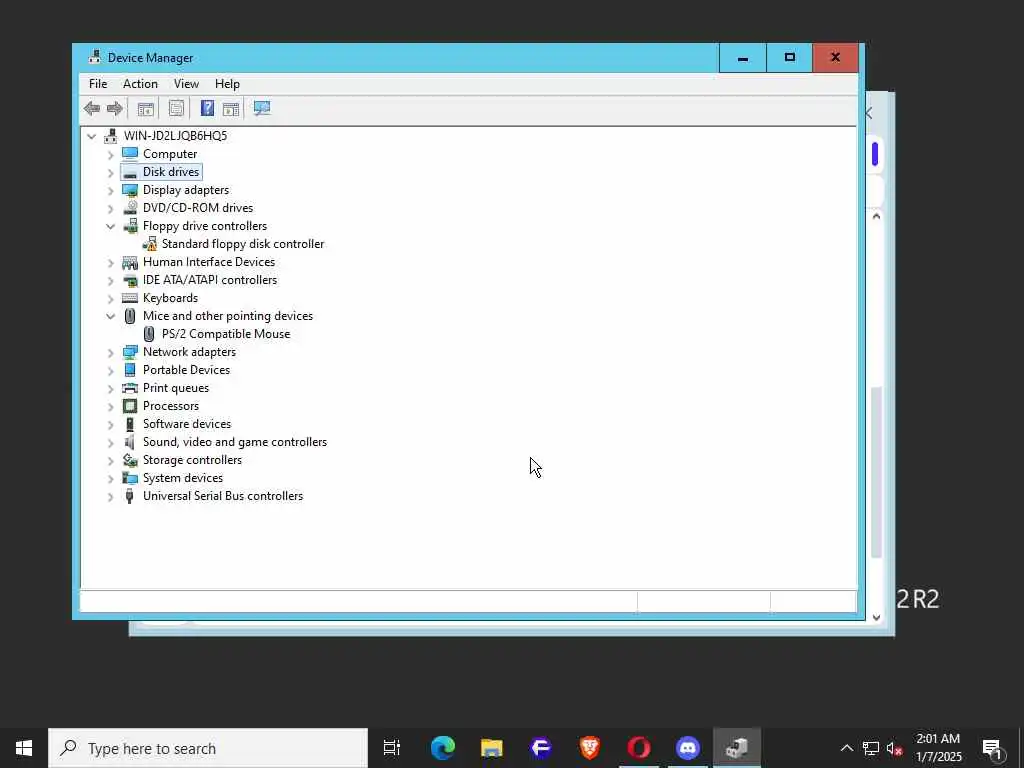Click the network tray icon

tap(871, 748)
